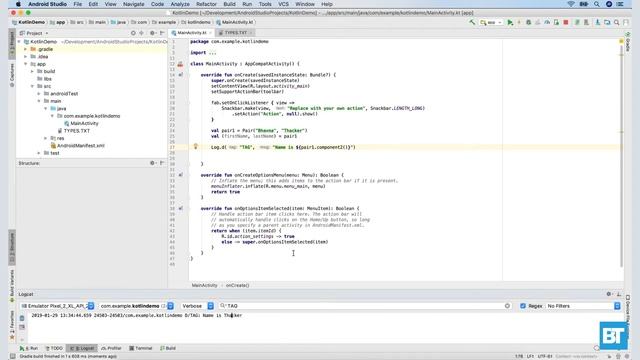This screenshot has height=360, width=640.
Task: Click the override gutter icon beside onCreate
Action: tap(180, 75)
